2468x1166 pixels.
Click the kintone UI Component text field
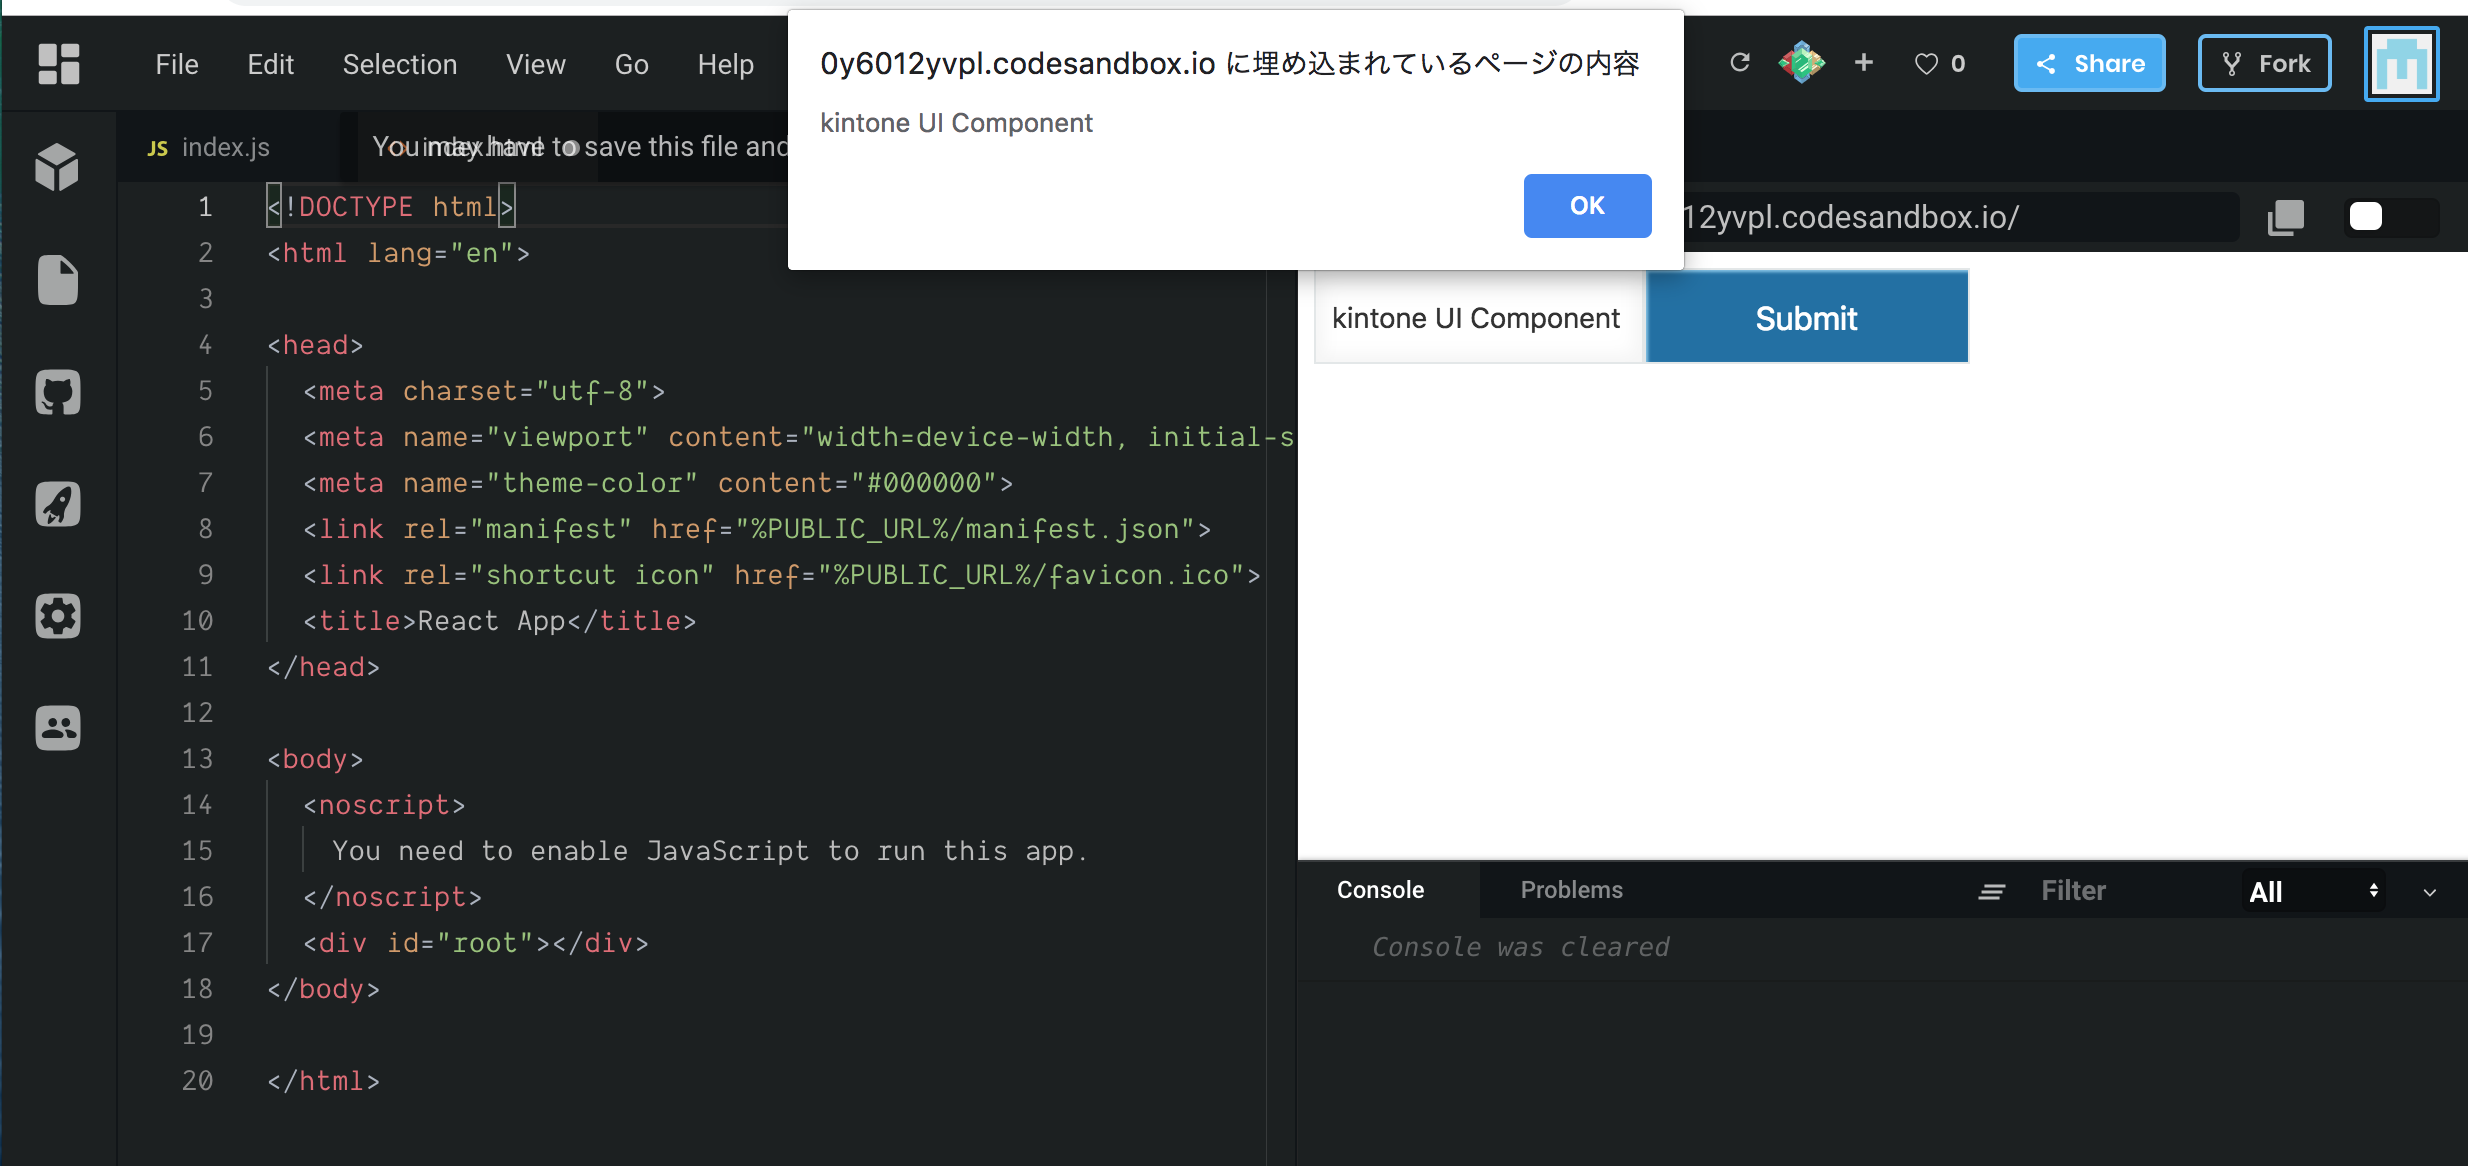1479,318
